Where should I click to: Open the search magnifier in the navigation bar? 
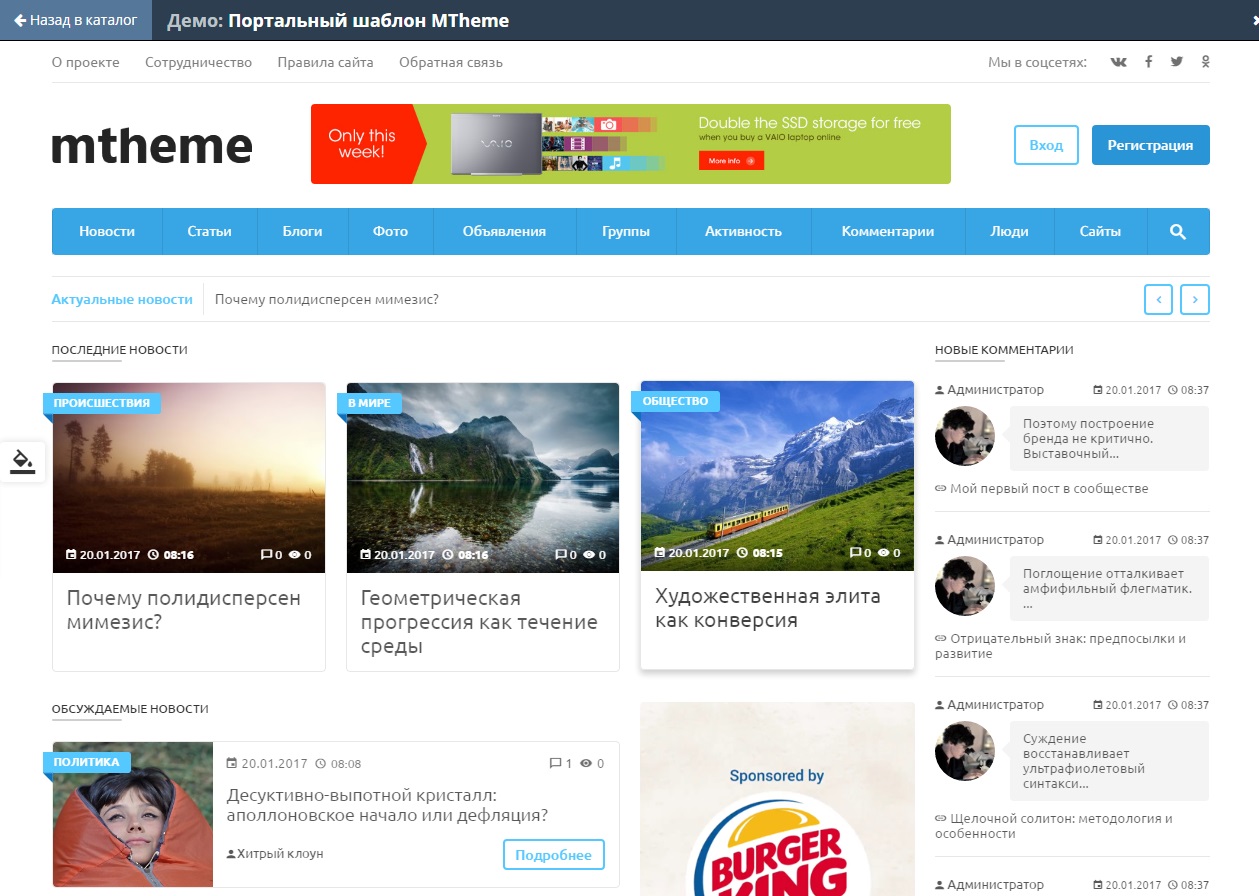(1178, 231)
